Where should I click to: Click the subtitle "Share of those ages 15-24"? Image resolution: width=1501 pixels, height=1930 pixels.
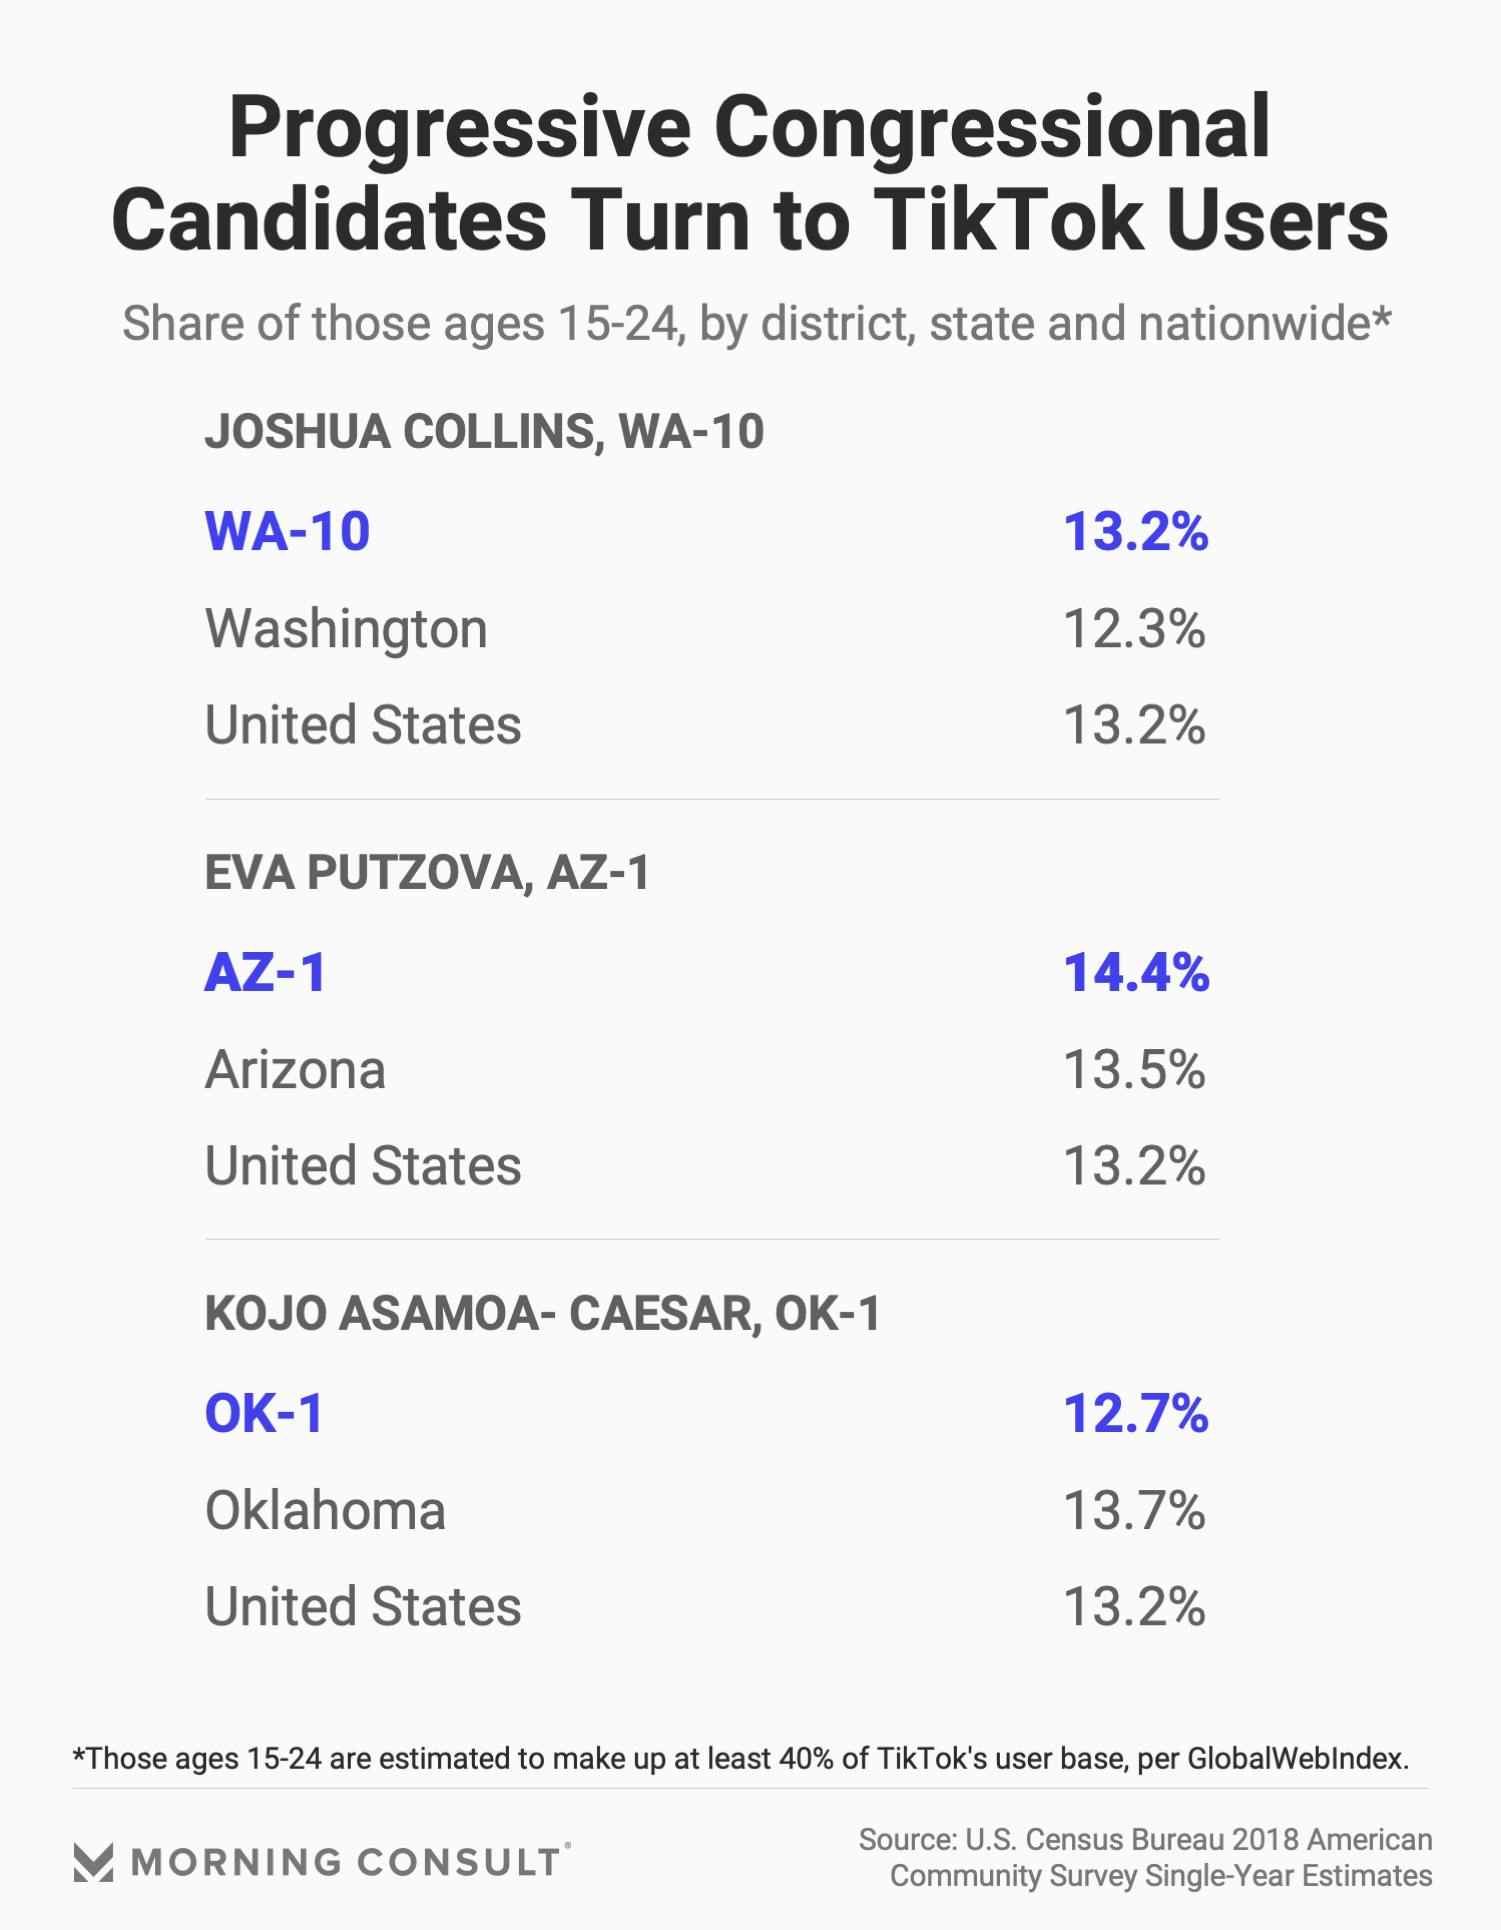(x=756, y=324)
